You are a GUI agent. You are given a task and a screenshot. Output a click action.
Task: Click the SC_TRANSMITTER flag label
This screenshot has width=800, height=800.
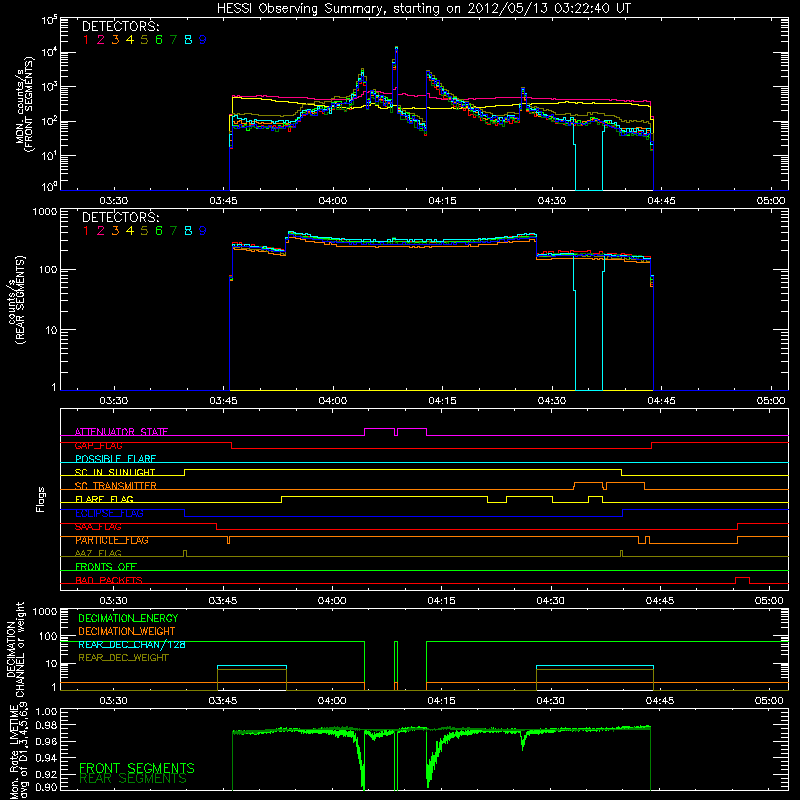116,486
